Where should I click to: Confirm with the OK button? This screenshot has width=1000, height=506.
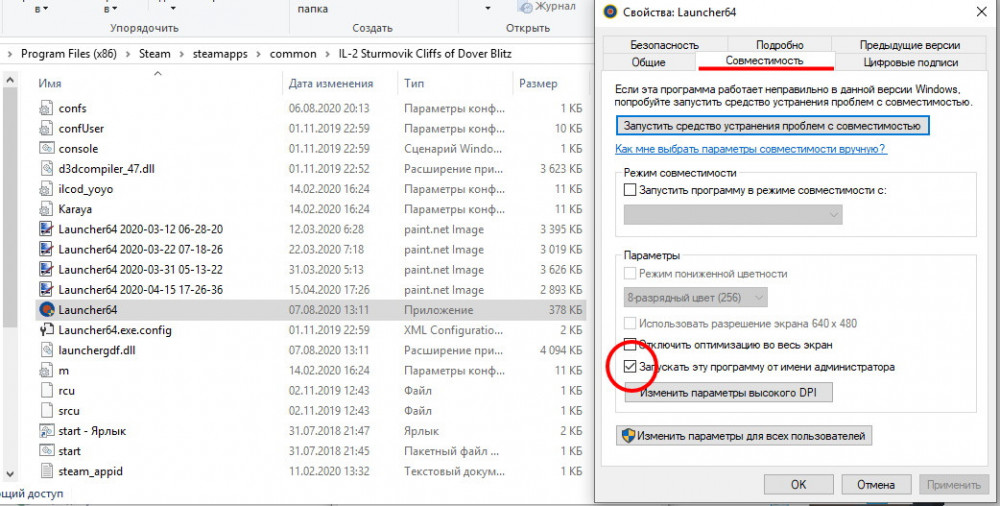[798, 485]
